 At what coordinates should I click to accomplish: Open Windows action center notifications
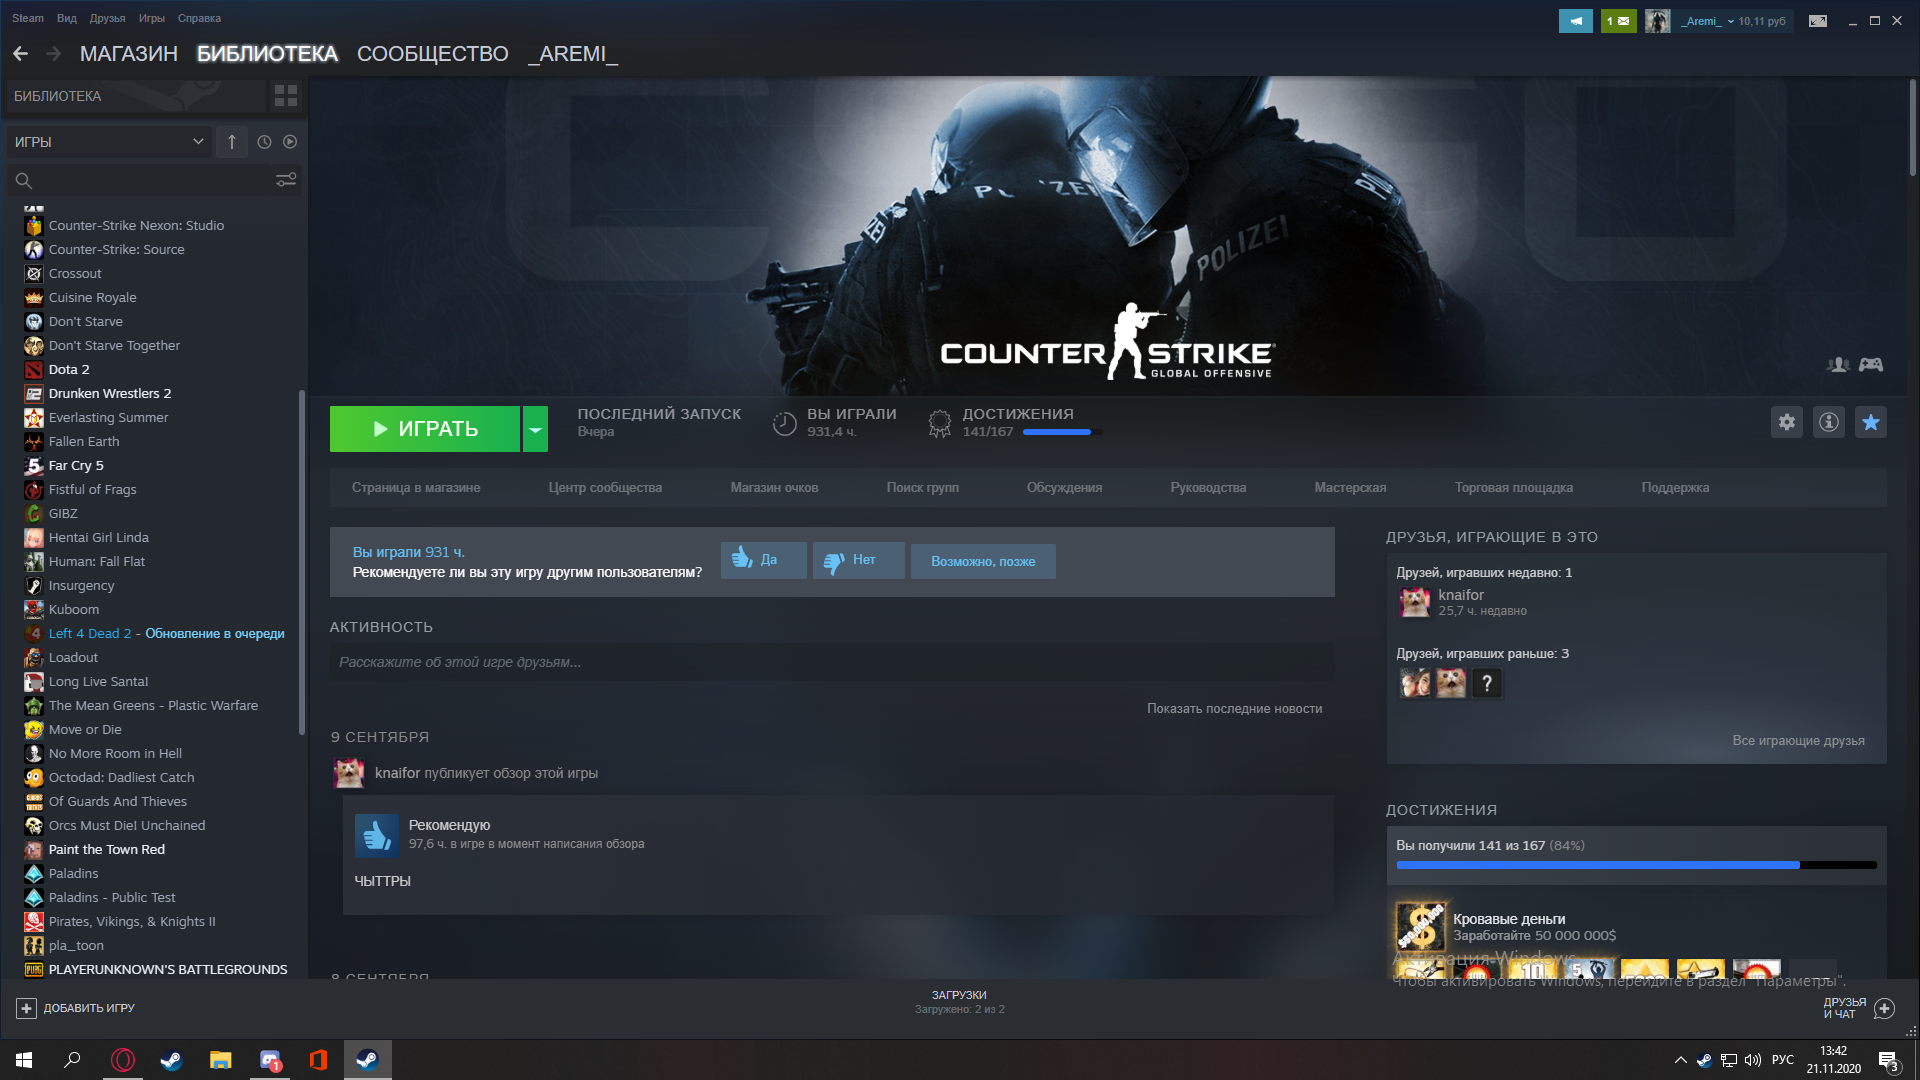(x=1888, y=1060)
